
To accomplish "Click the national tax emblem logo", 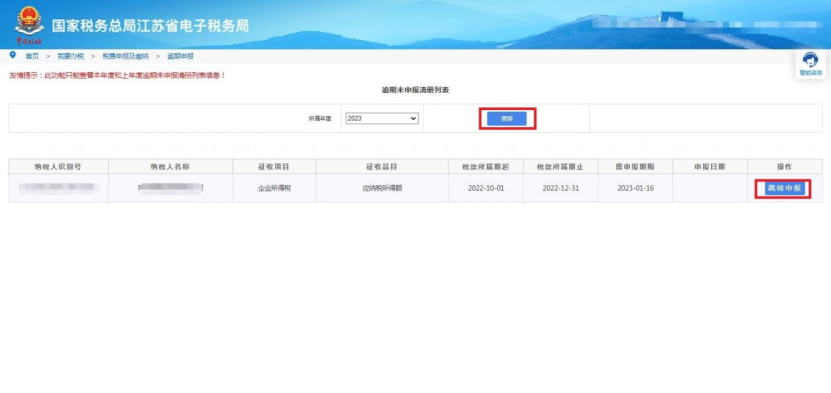I will tap(29, 24).
